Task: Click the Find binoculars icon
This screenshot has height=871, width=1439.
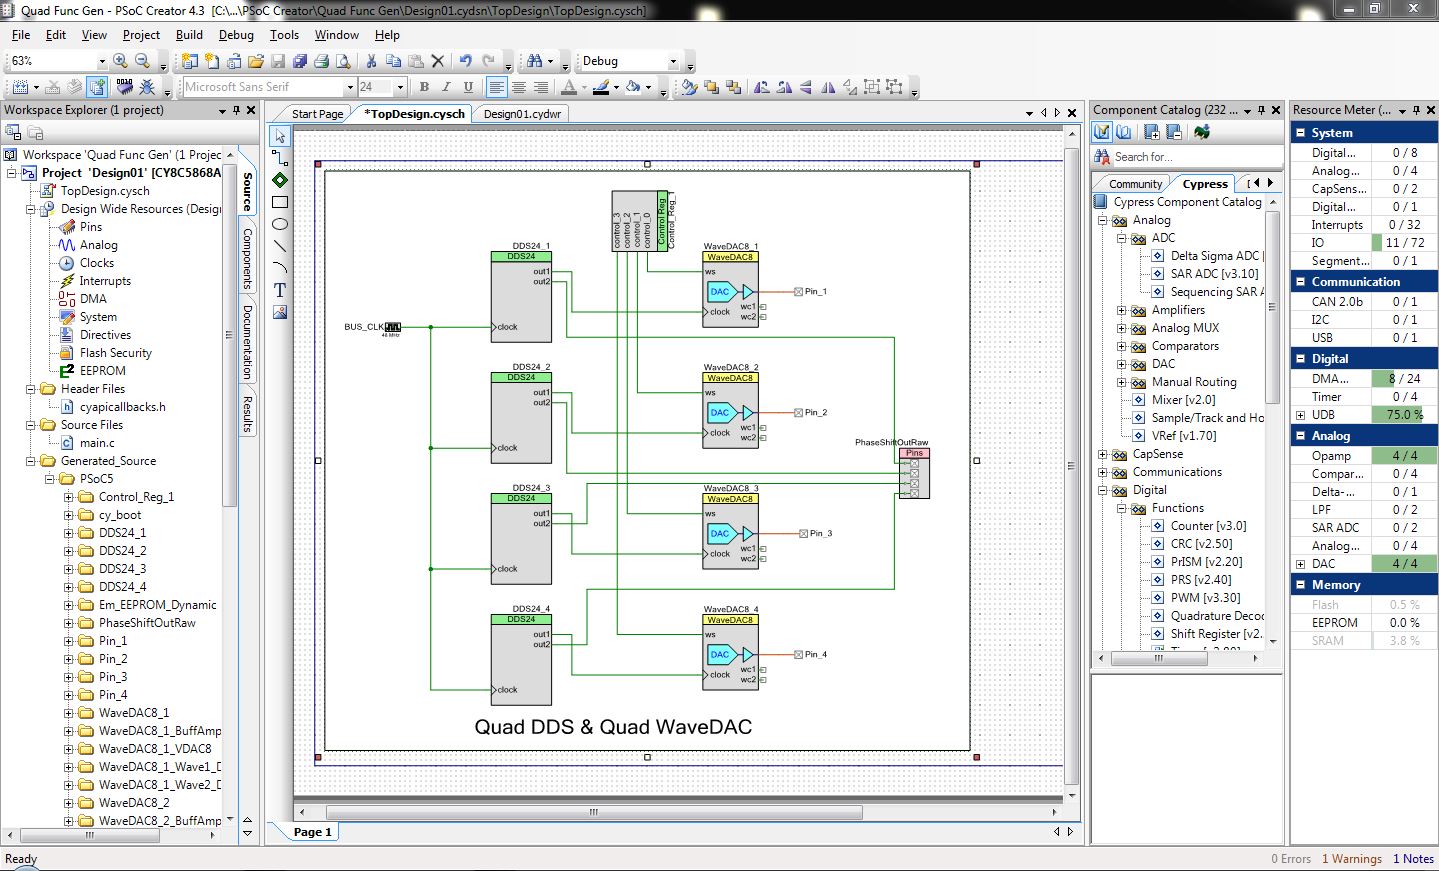Action: coord(535,61)
